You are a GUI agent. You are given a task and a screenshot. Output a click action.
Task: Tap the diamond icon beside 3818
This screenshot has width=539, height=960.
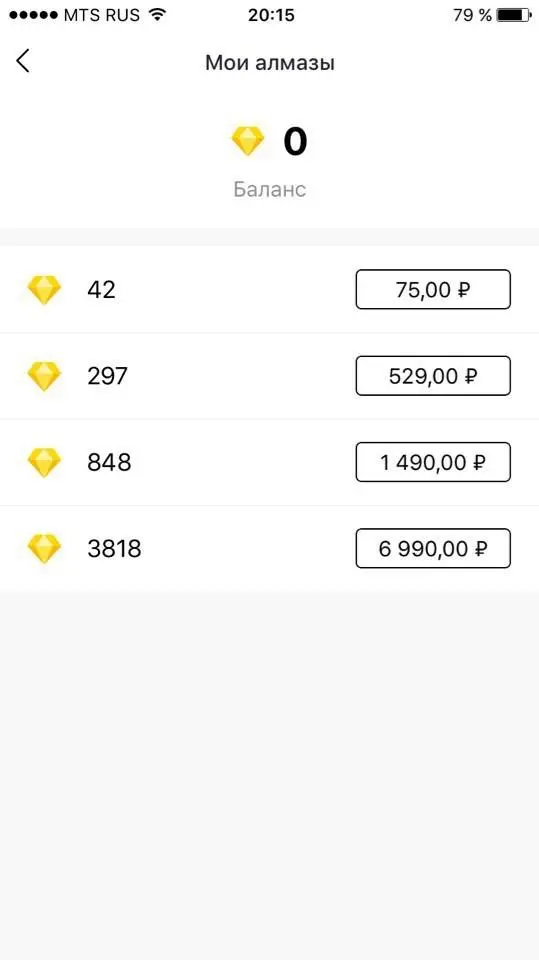[45, 549]
